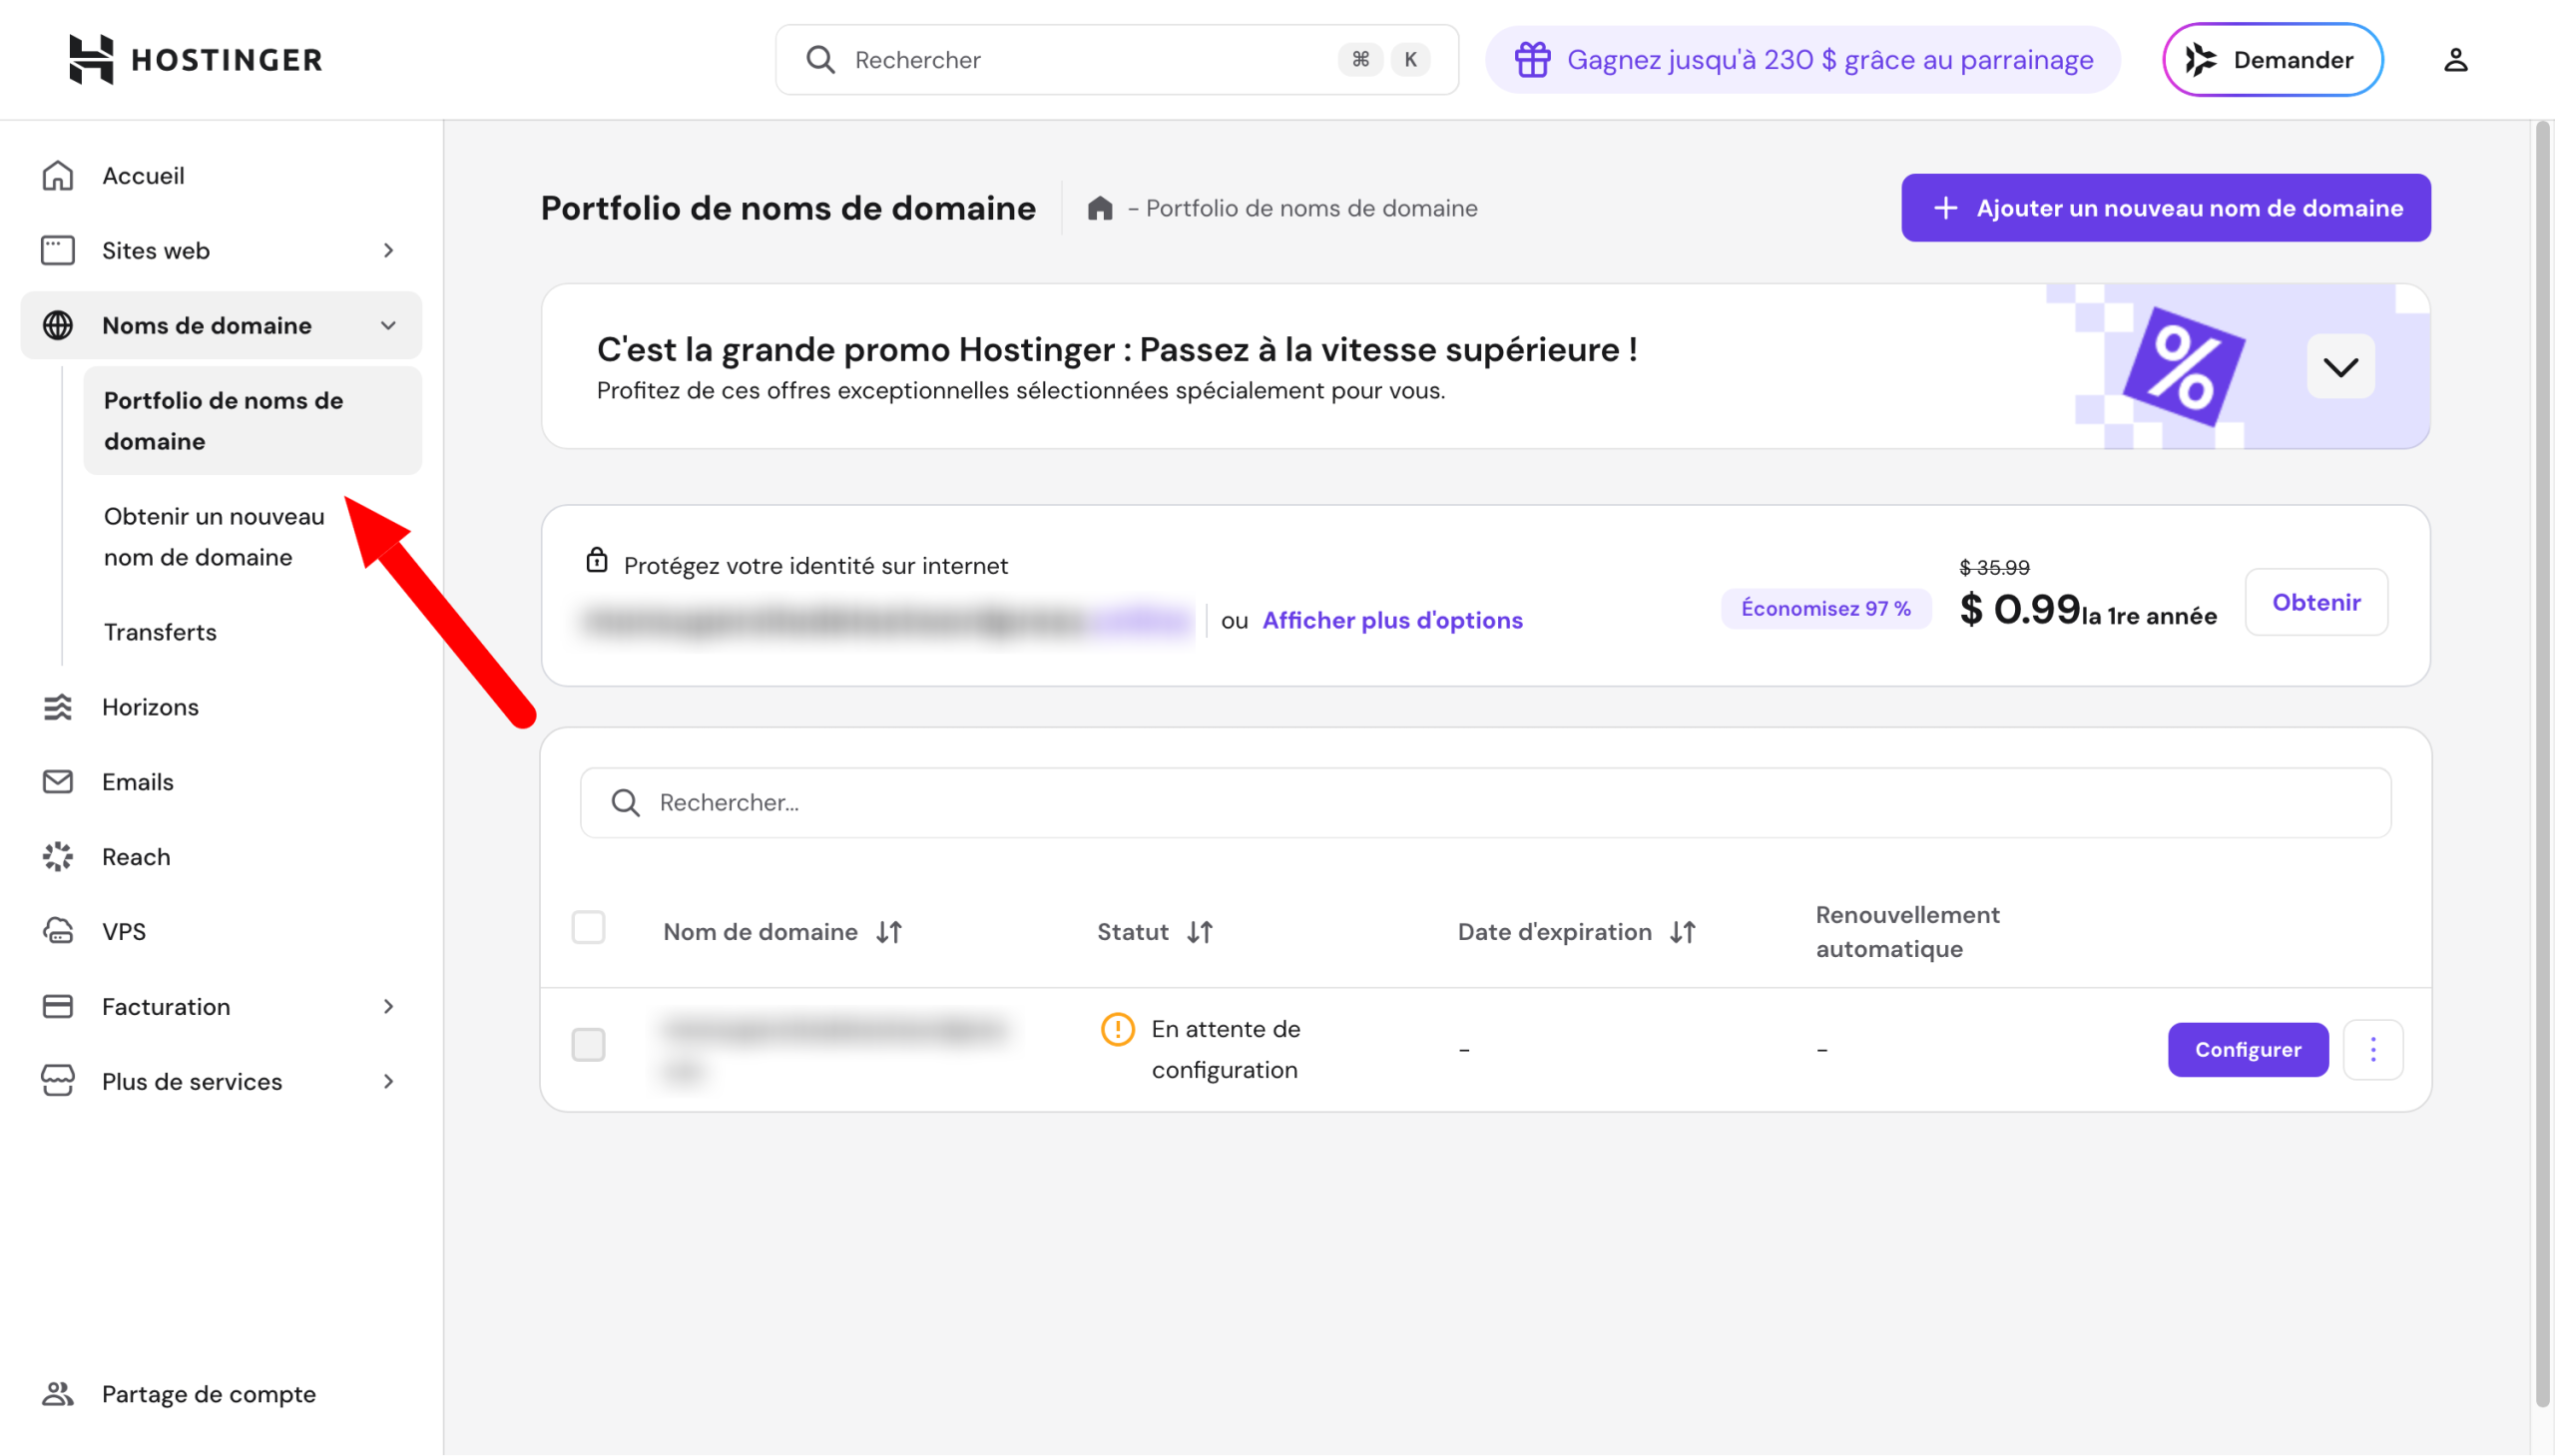
Task: Click the gift icon in referral banner
Action: pos(1532,60)
